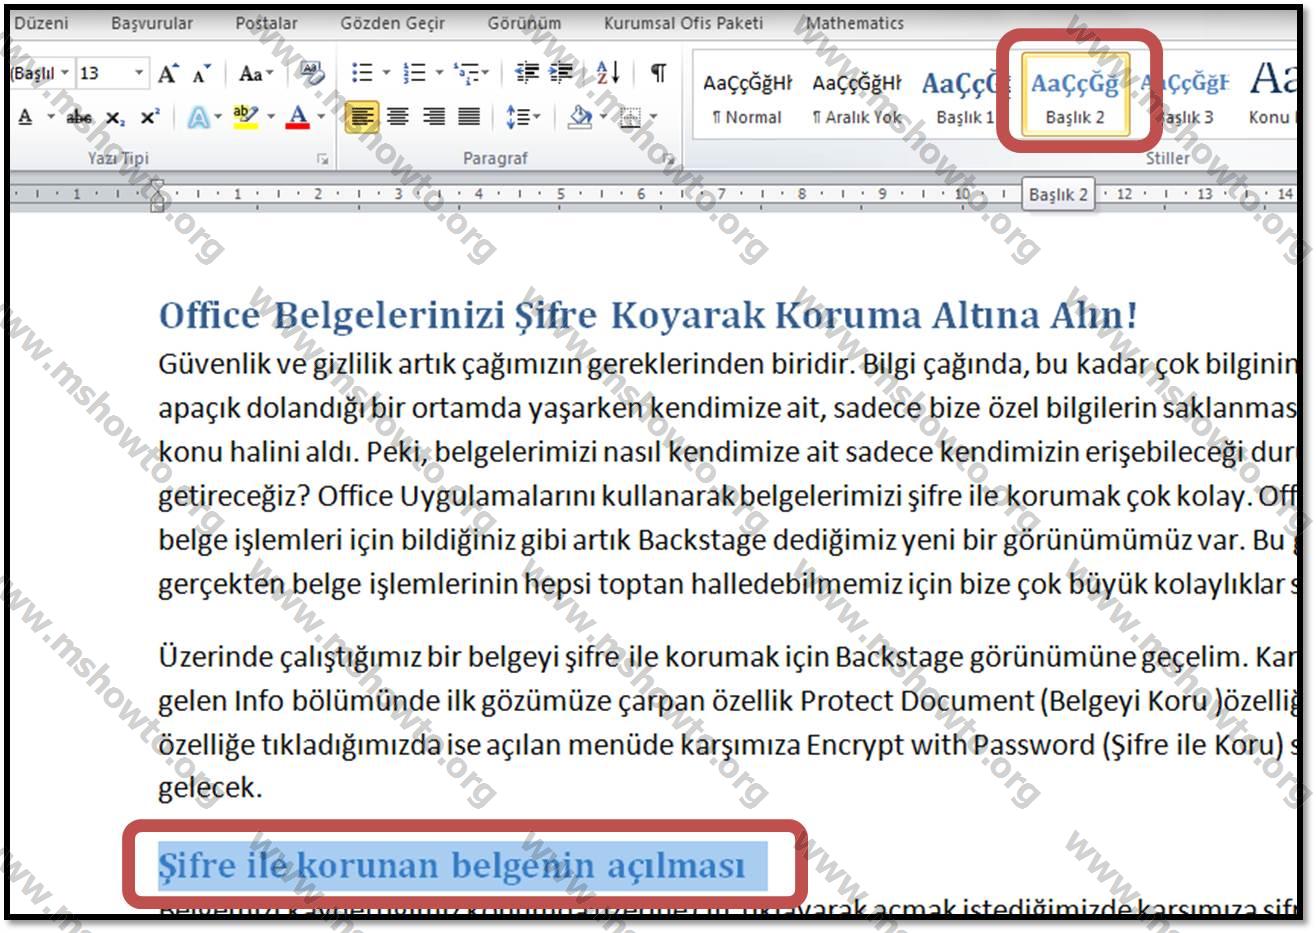Open the Text Effects dropdown arrow
1316x933 pixels.
click(219, 118)
